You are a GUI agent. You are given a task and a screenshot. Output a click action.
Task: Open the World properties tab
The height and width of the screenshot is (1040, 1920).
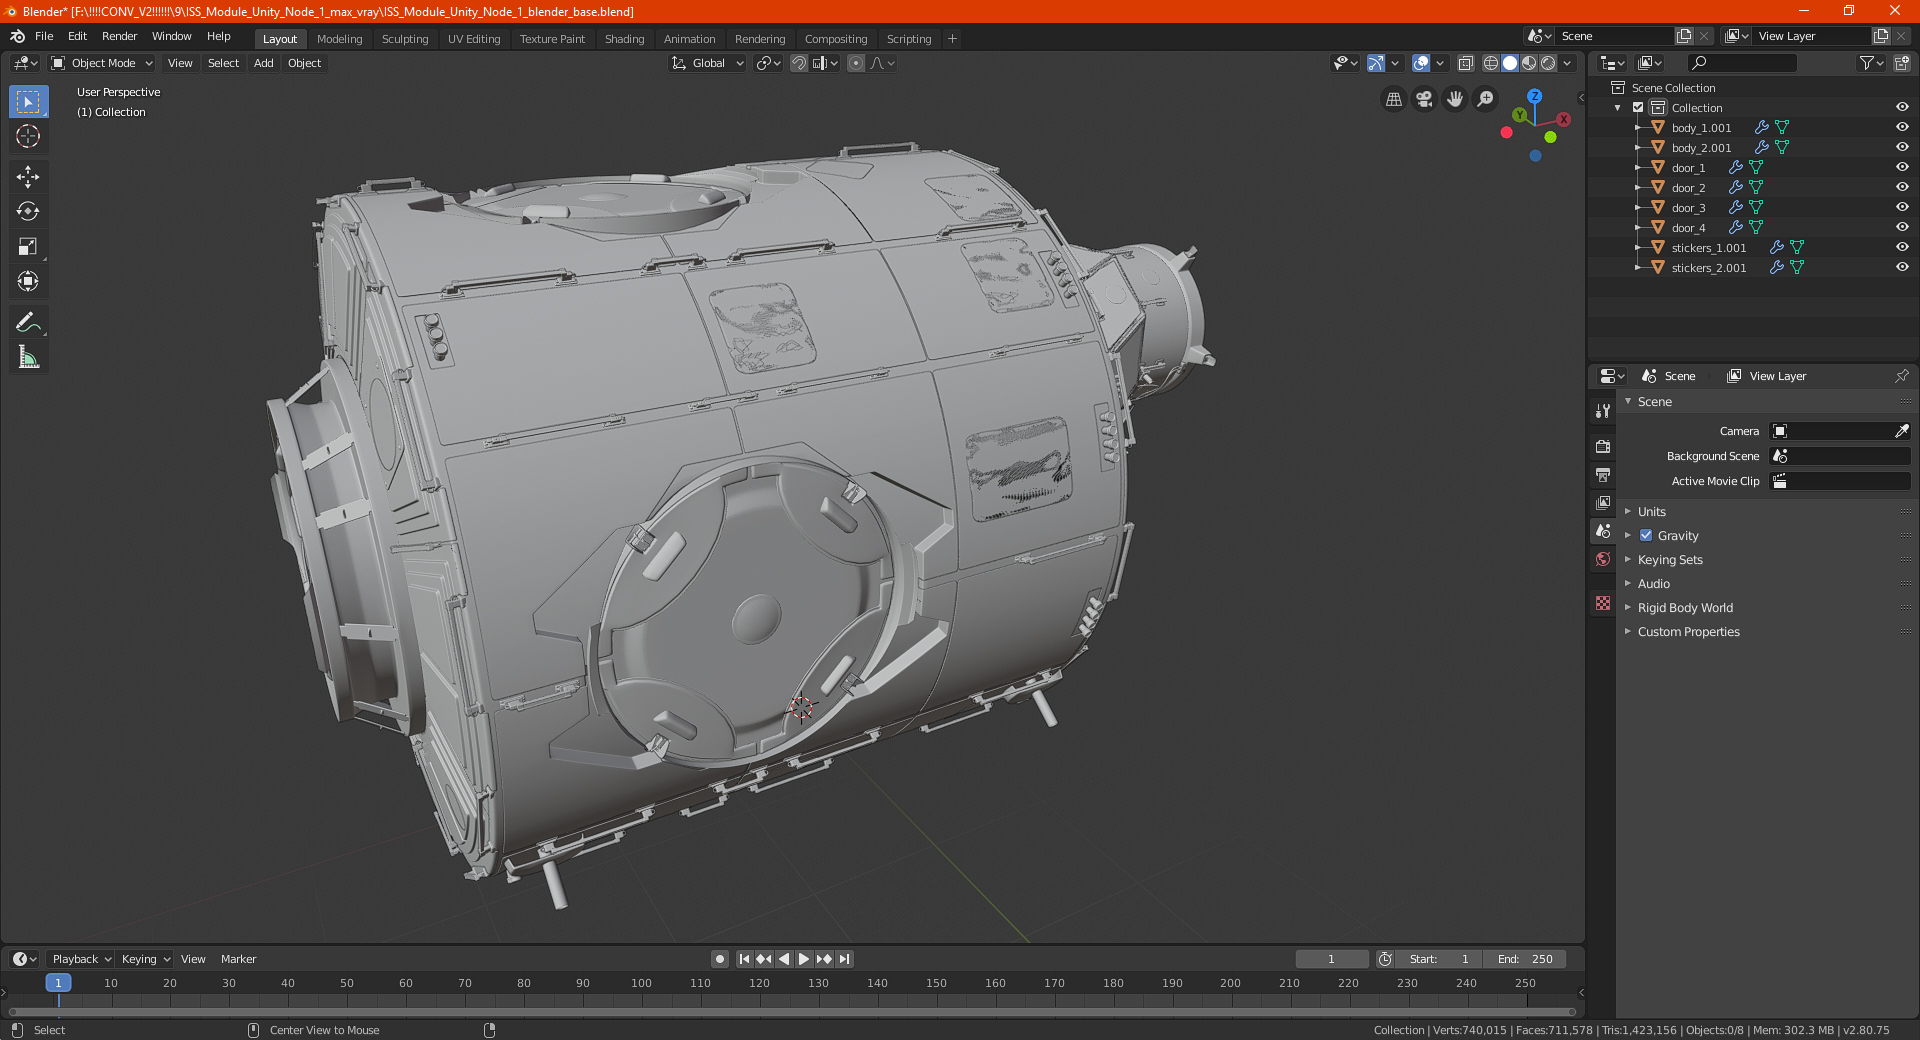coord(1603,559)
